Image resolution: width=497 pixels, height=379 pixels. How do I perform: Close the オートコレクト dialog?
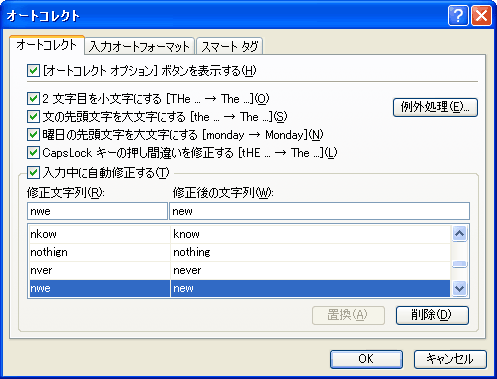pos(481,15)
